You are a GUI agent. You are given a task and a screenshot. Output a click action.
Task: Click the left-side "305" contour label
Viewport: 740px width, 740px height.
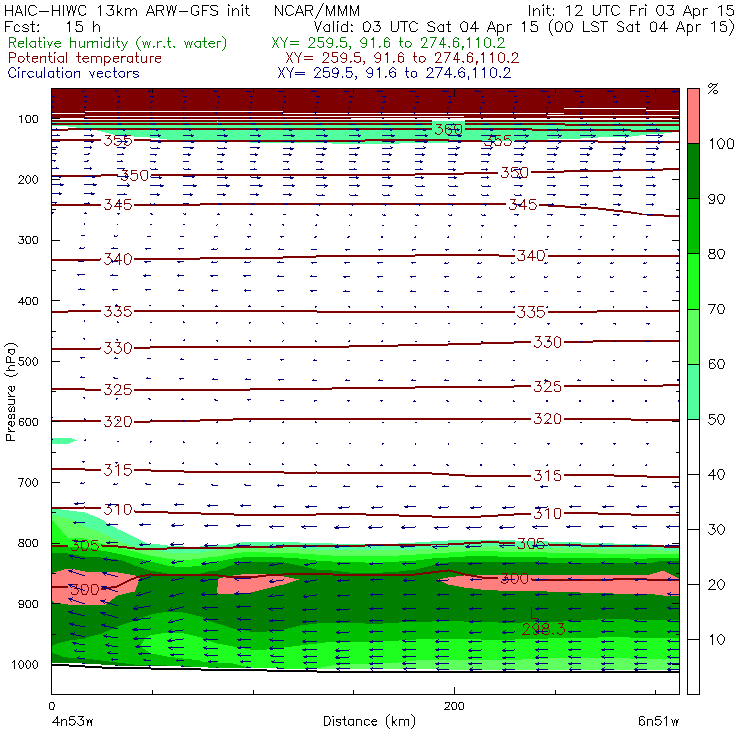[x=85, y=546]
